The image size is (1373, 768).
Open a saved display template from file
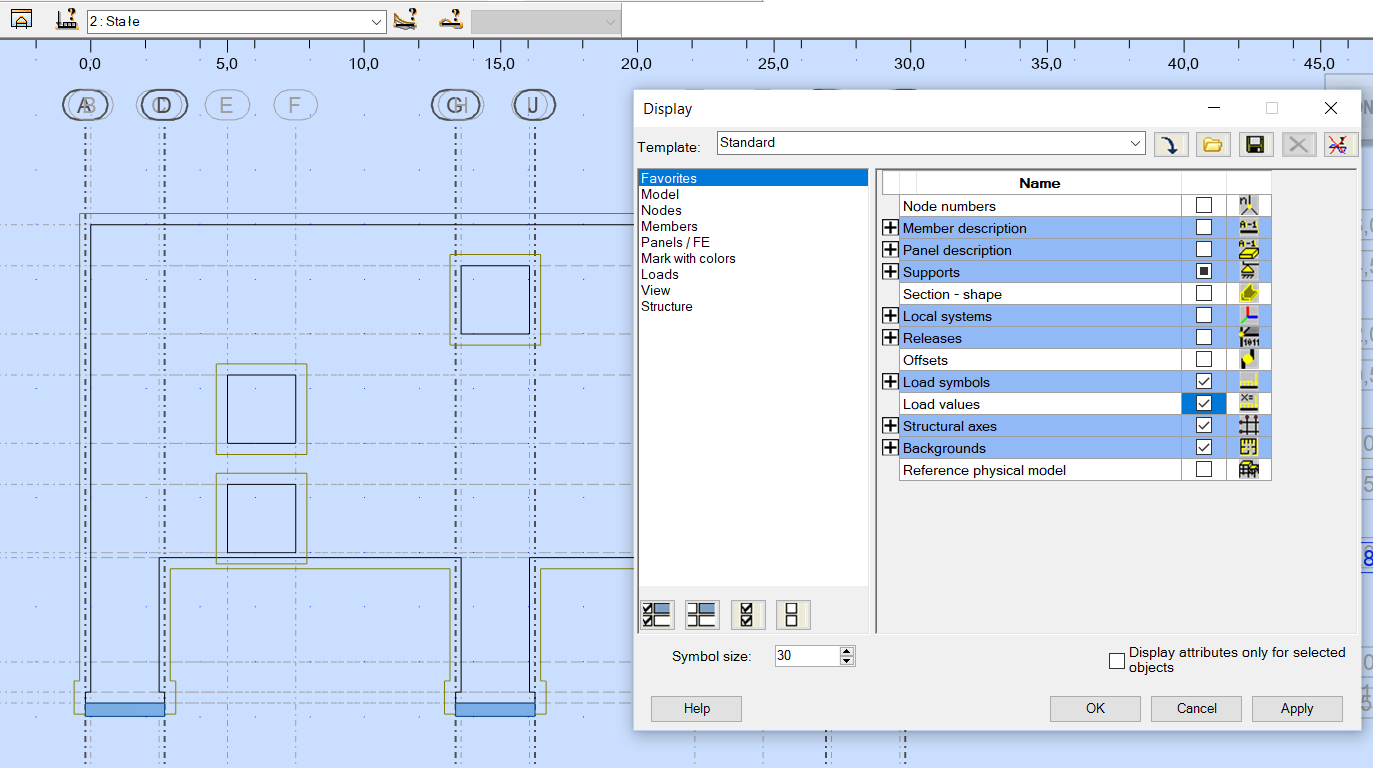[x=1213, y=144]
